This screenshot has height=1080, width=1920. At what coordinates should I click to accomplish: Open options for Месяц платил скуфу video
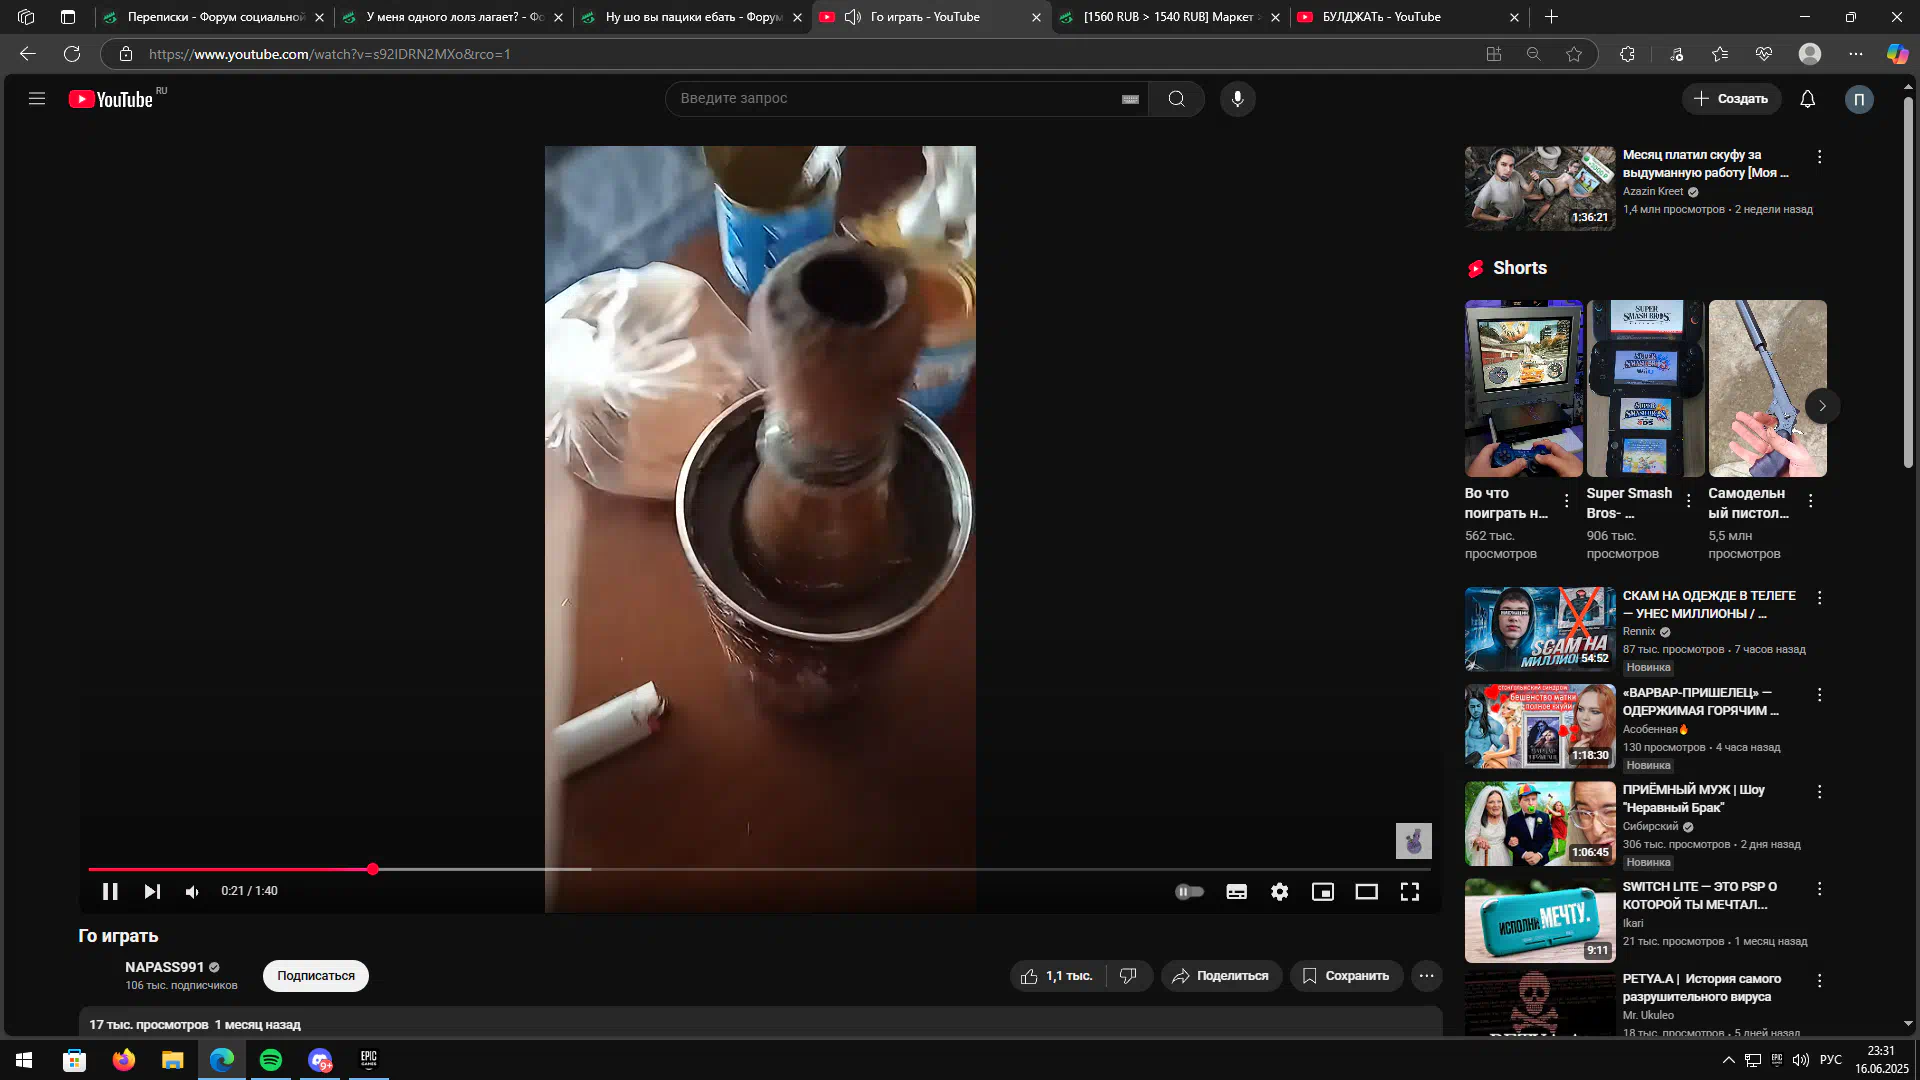pyautogui.click(x=1819, y=157)
